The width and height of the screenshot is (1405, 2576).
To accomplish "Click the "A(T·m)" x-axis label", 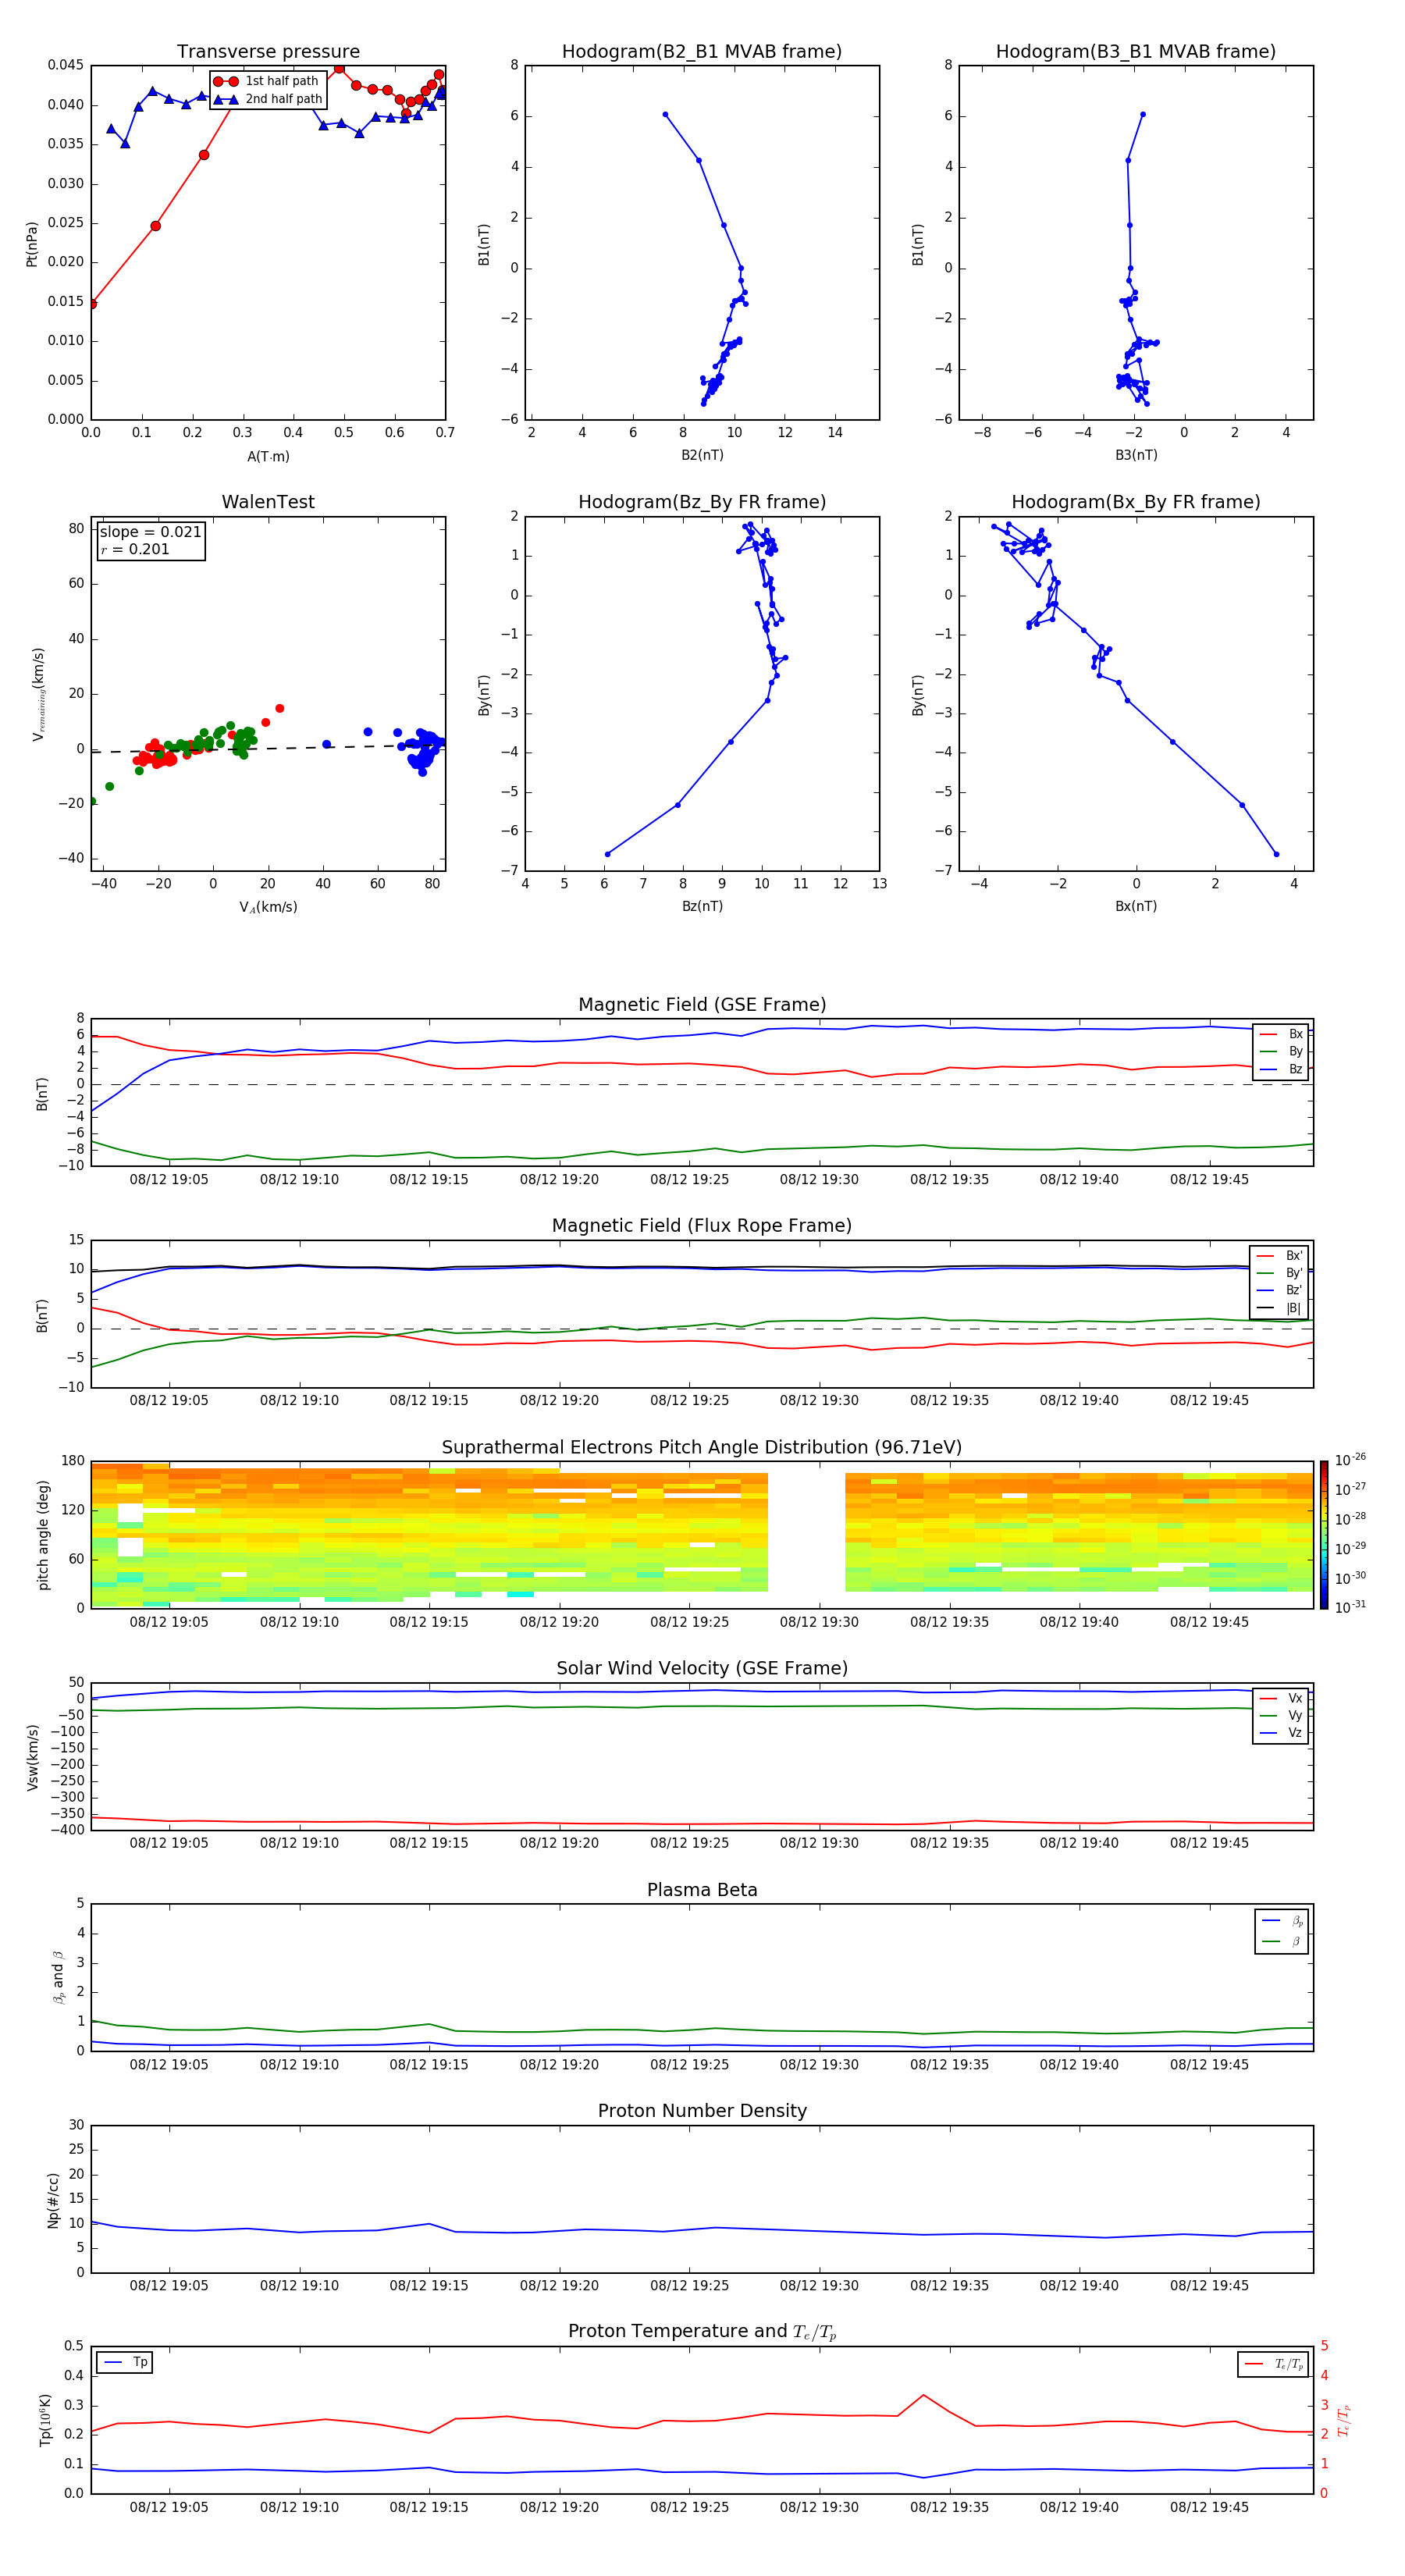I will (268, 457).
